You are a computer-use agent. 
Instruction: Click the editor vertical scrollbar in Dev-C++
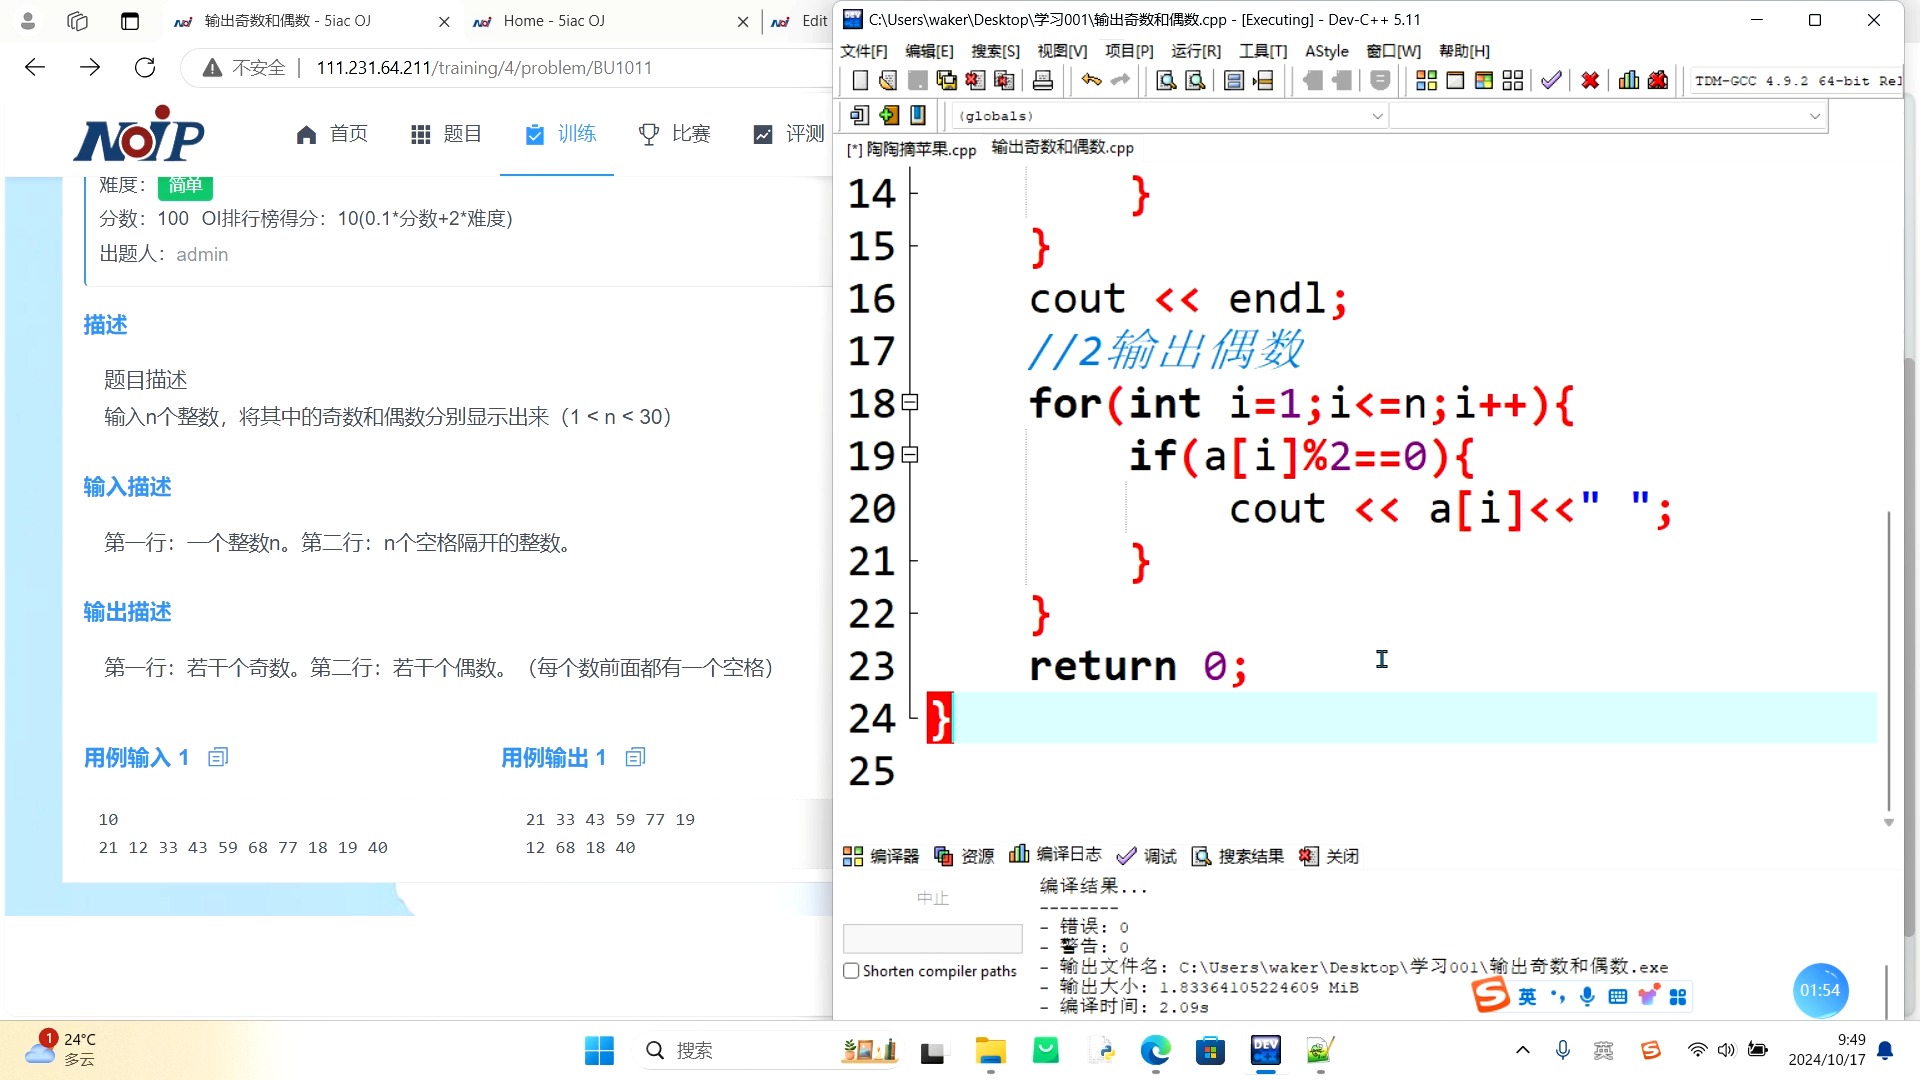coord(1888,660)
